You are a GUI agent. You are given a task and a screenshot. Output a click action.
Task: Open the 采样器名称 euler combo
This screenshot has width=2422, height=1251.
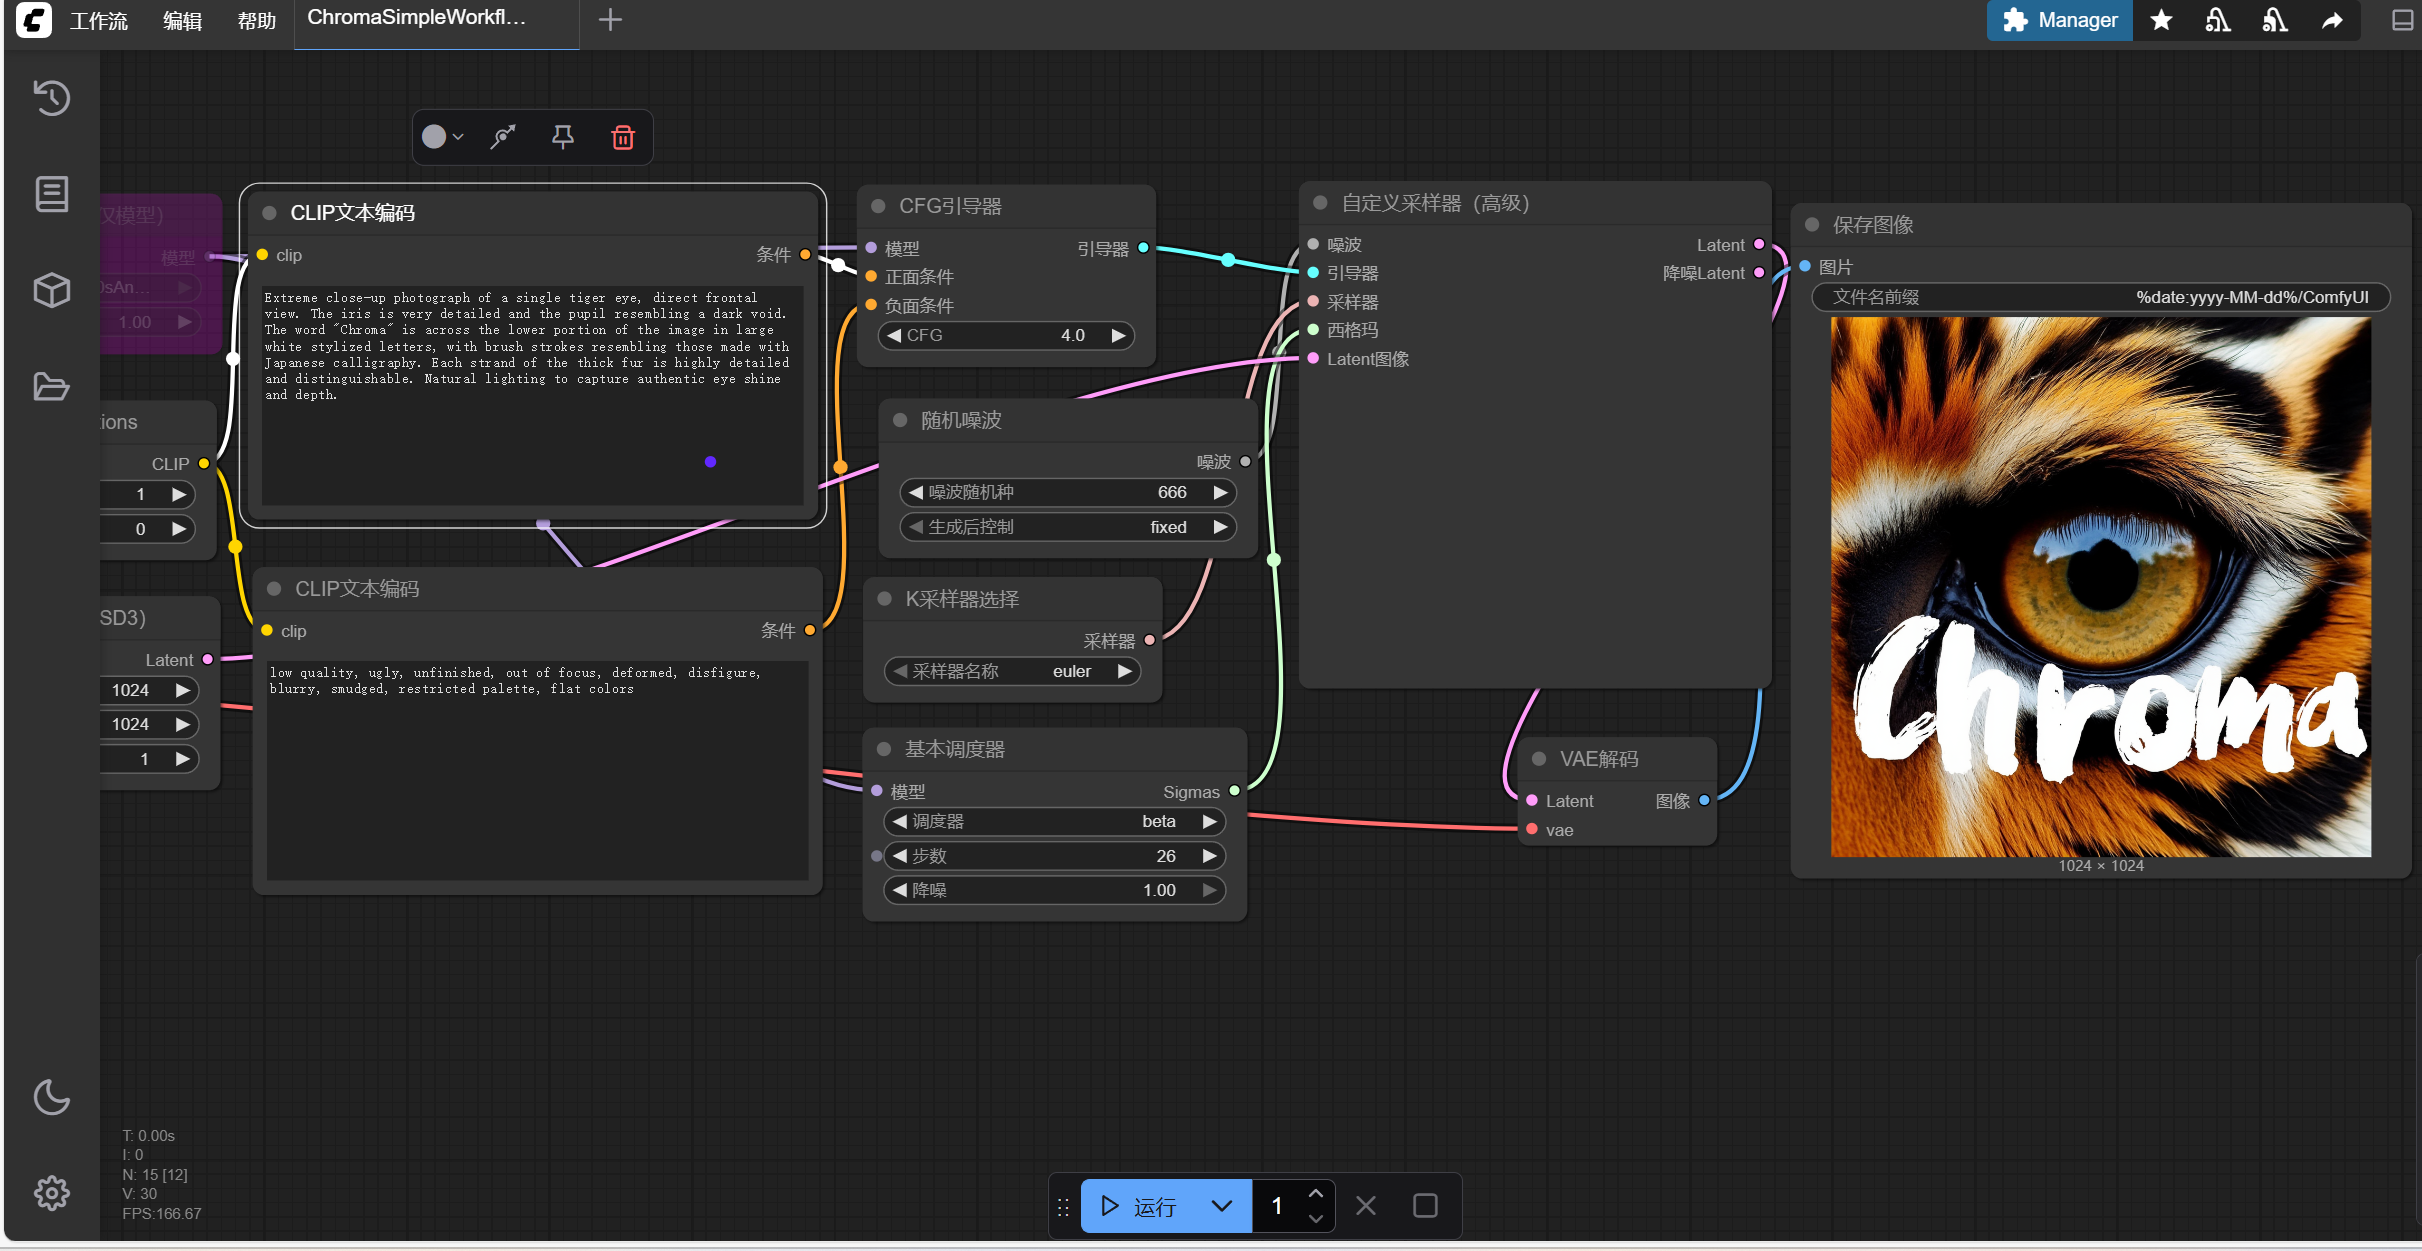pyautogui.click(x=1012, y=671)
